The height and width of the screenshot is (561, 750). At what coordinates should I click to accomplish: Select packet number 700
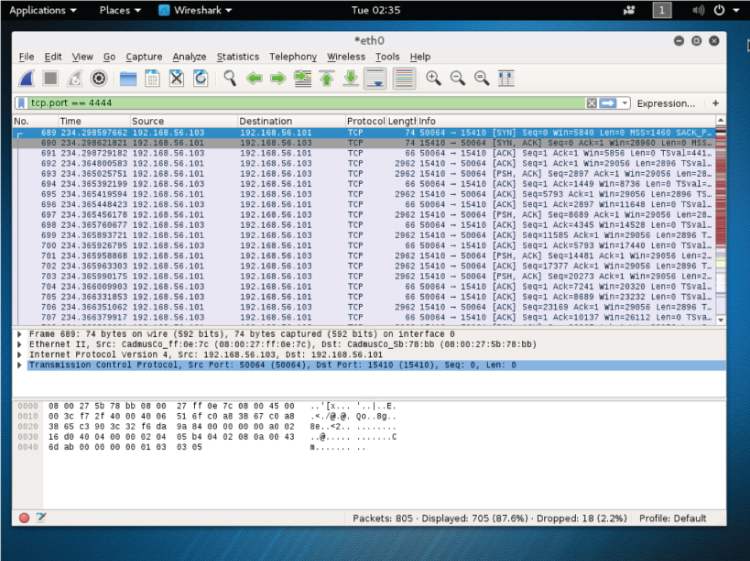(364, 245)
